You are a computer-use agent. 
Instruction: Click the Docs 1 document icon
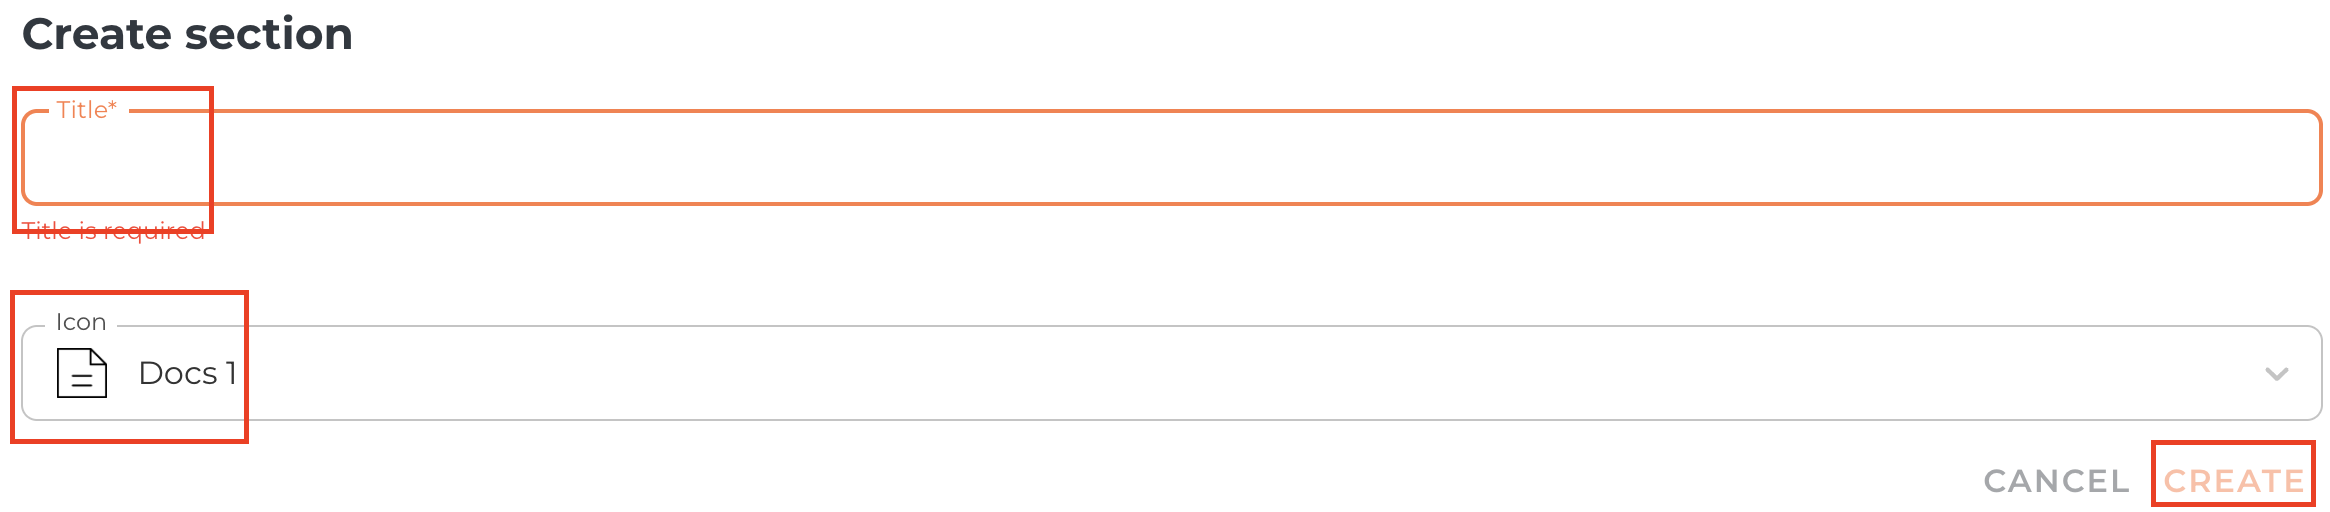click(82, 373)
